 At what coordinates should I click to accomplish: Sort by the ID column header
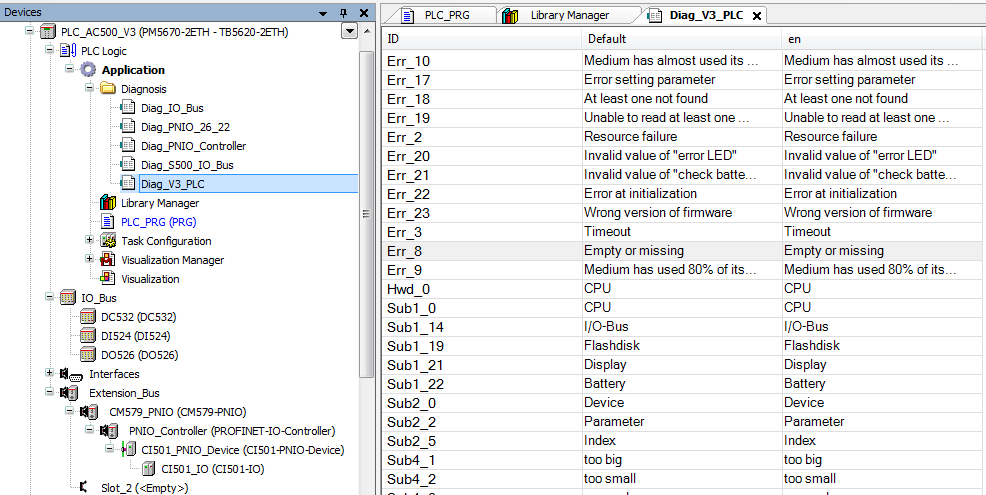(480, 39)
